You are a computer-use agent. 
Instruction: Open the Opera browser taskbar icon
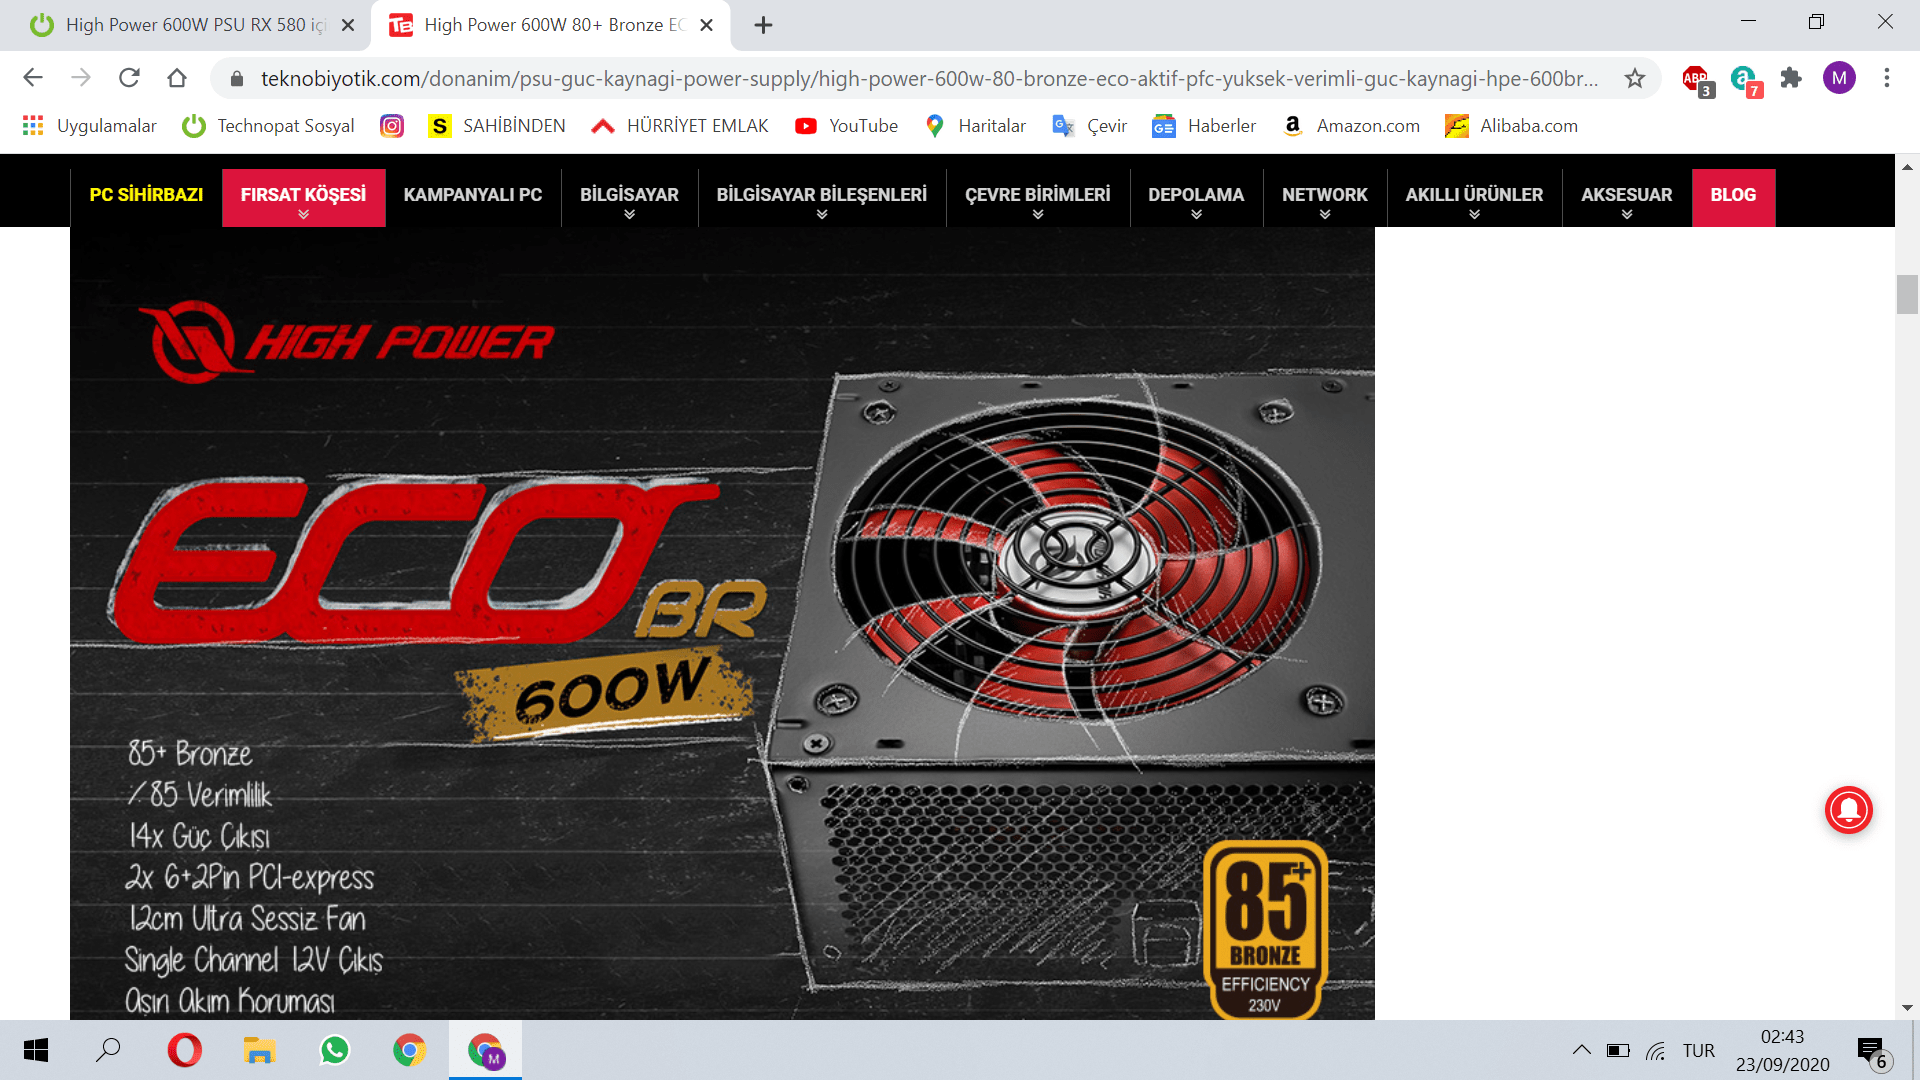pos(184,1050)
